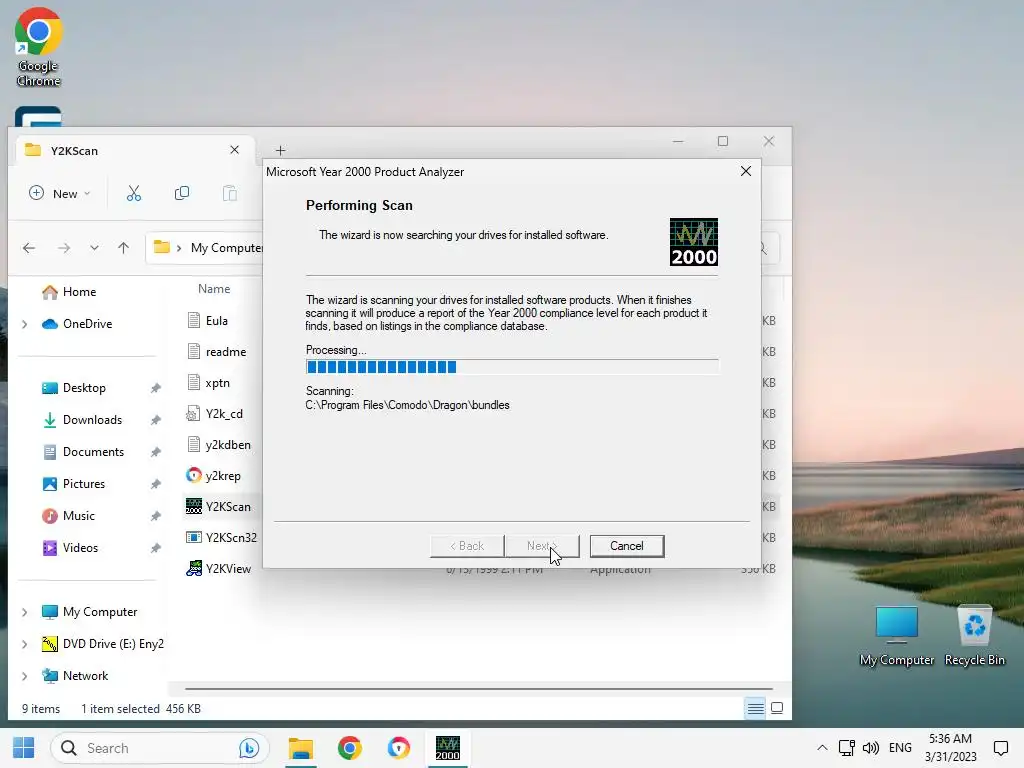Select the Eula file
The height and width of the screenshot is (768, 1024).
(x=216, y=321)
